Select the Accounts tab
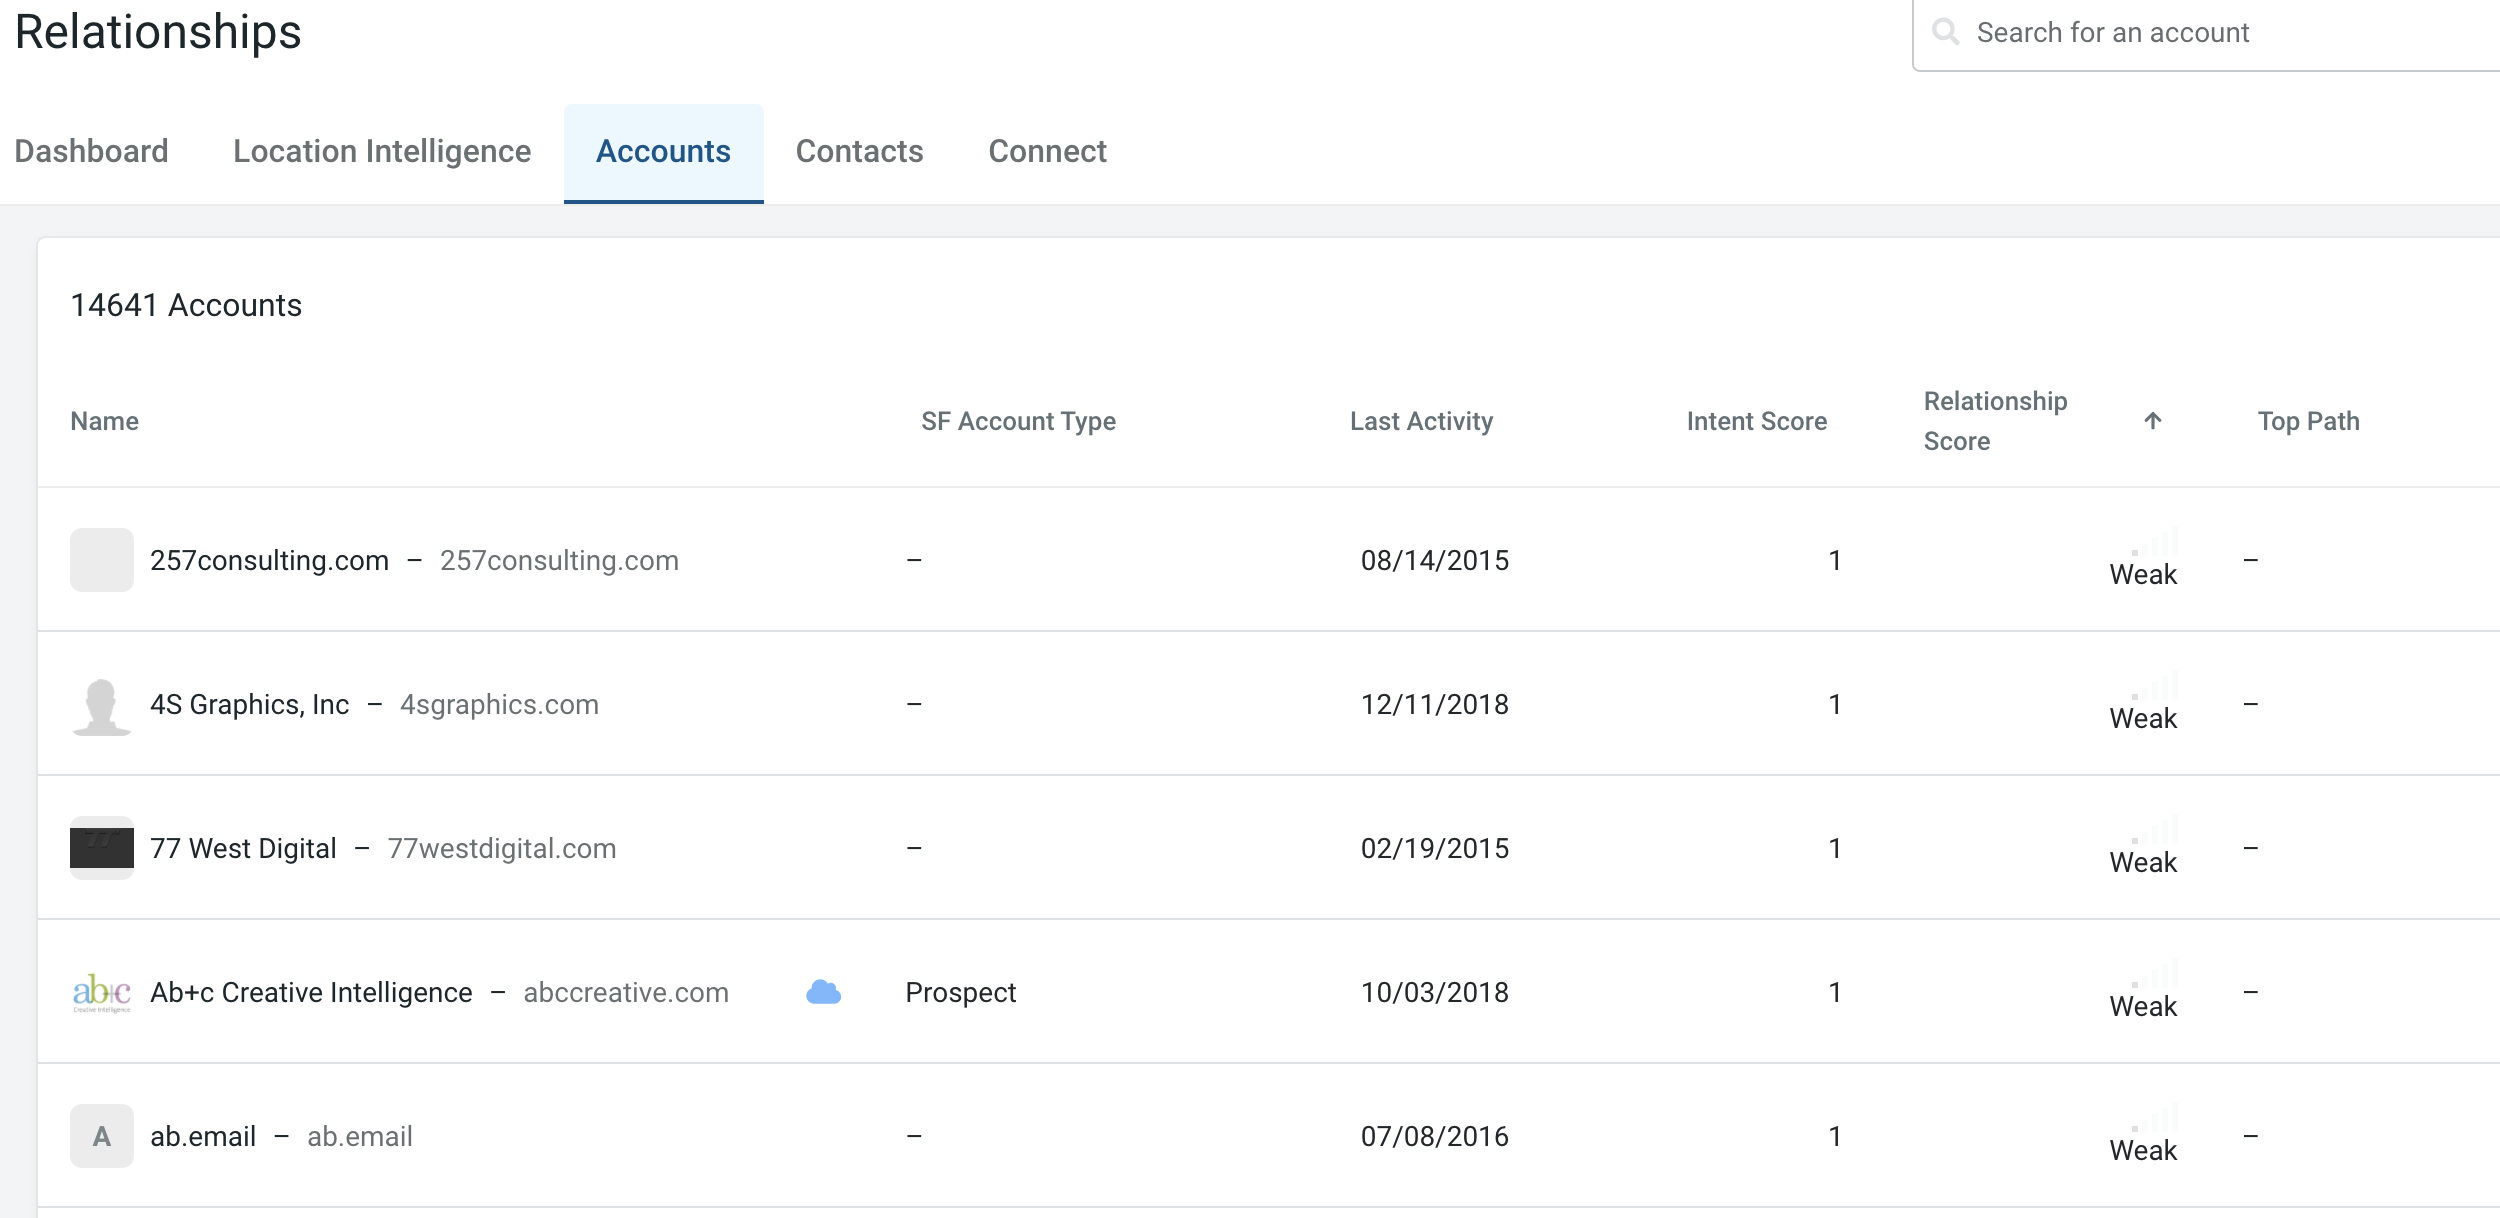Image resolution: width=2500 pixels, height=1218 pixels. tap(664, 152)
